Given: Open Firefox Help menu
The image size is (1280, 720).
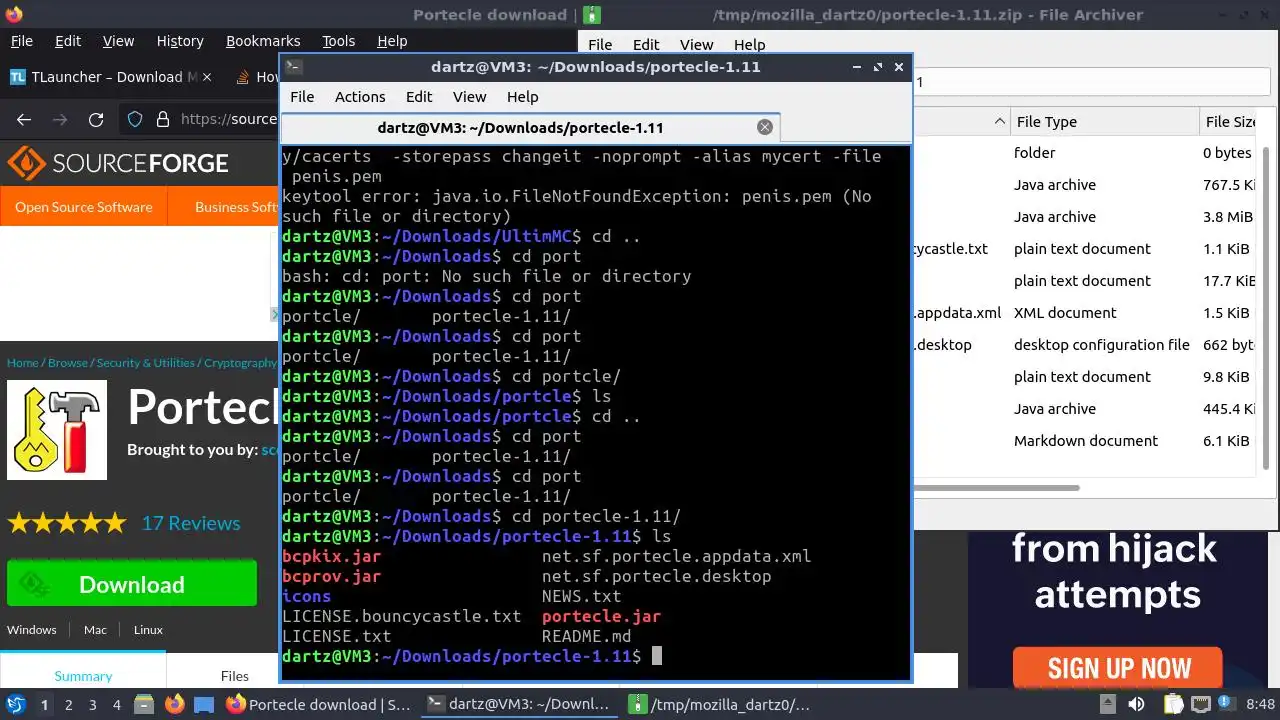Looking at the screenshot, I should (x=392, y=41).
